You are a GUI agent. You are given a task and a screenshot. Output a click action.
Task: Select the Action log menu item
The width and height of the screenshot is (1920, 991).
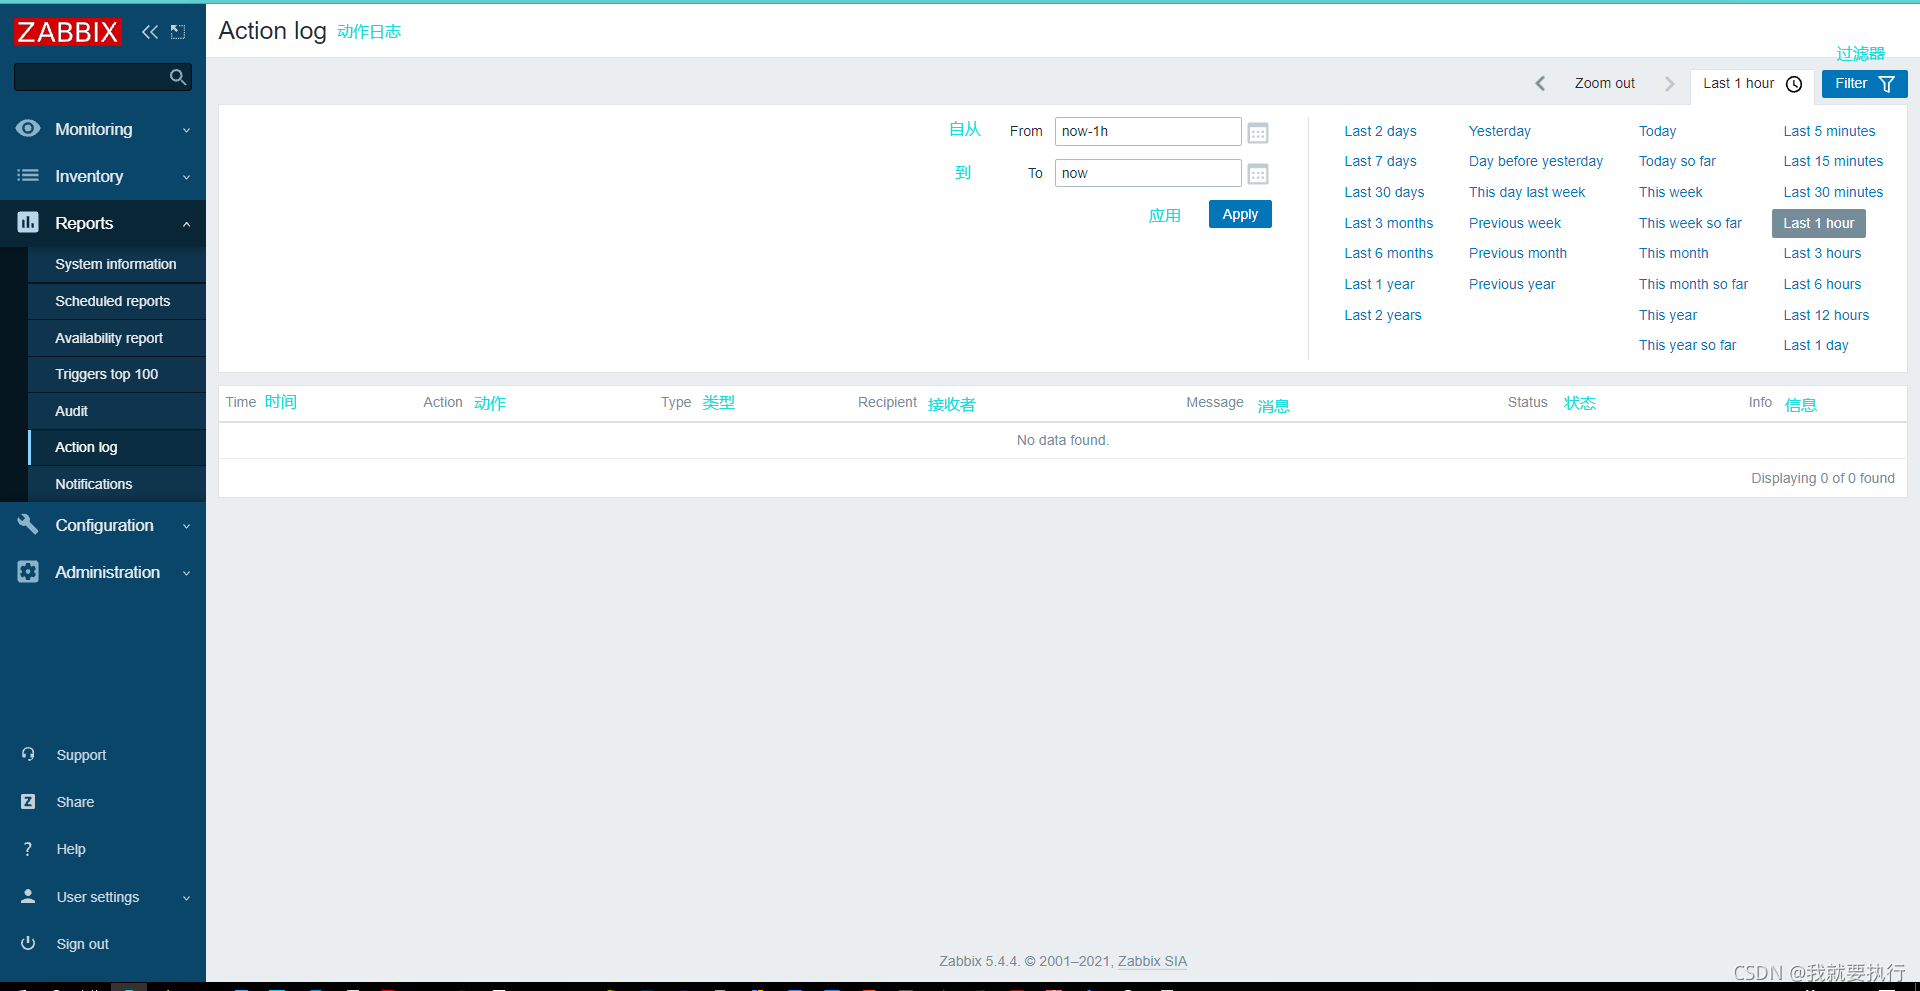pyautogui.click(x=116, y=447)
